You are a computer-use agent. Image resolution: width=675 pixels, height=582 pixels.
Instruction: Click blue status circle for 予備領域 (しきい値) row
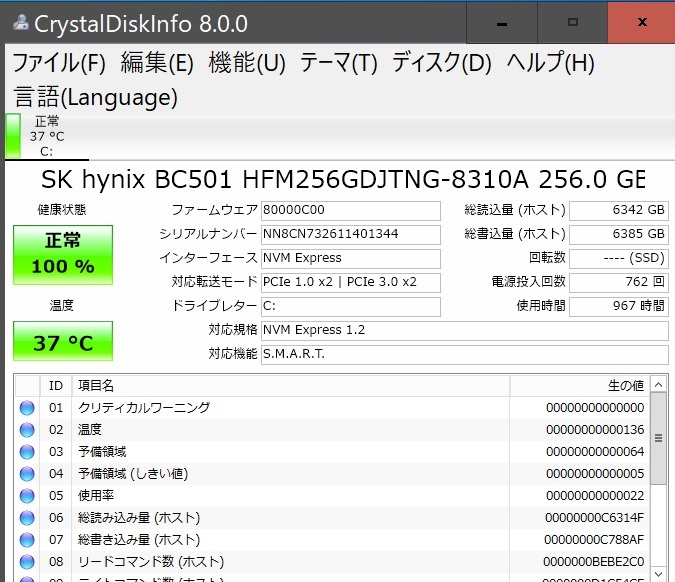(x=27, y=474)
